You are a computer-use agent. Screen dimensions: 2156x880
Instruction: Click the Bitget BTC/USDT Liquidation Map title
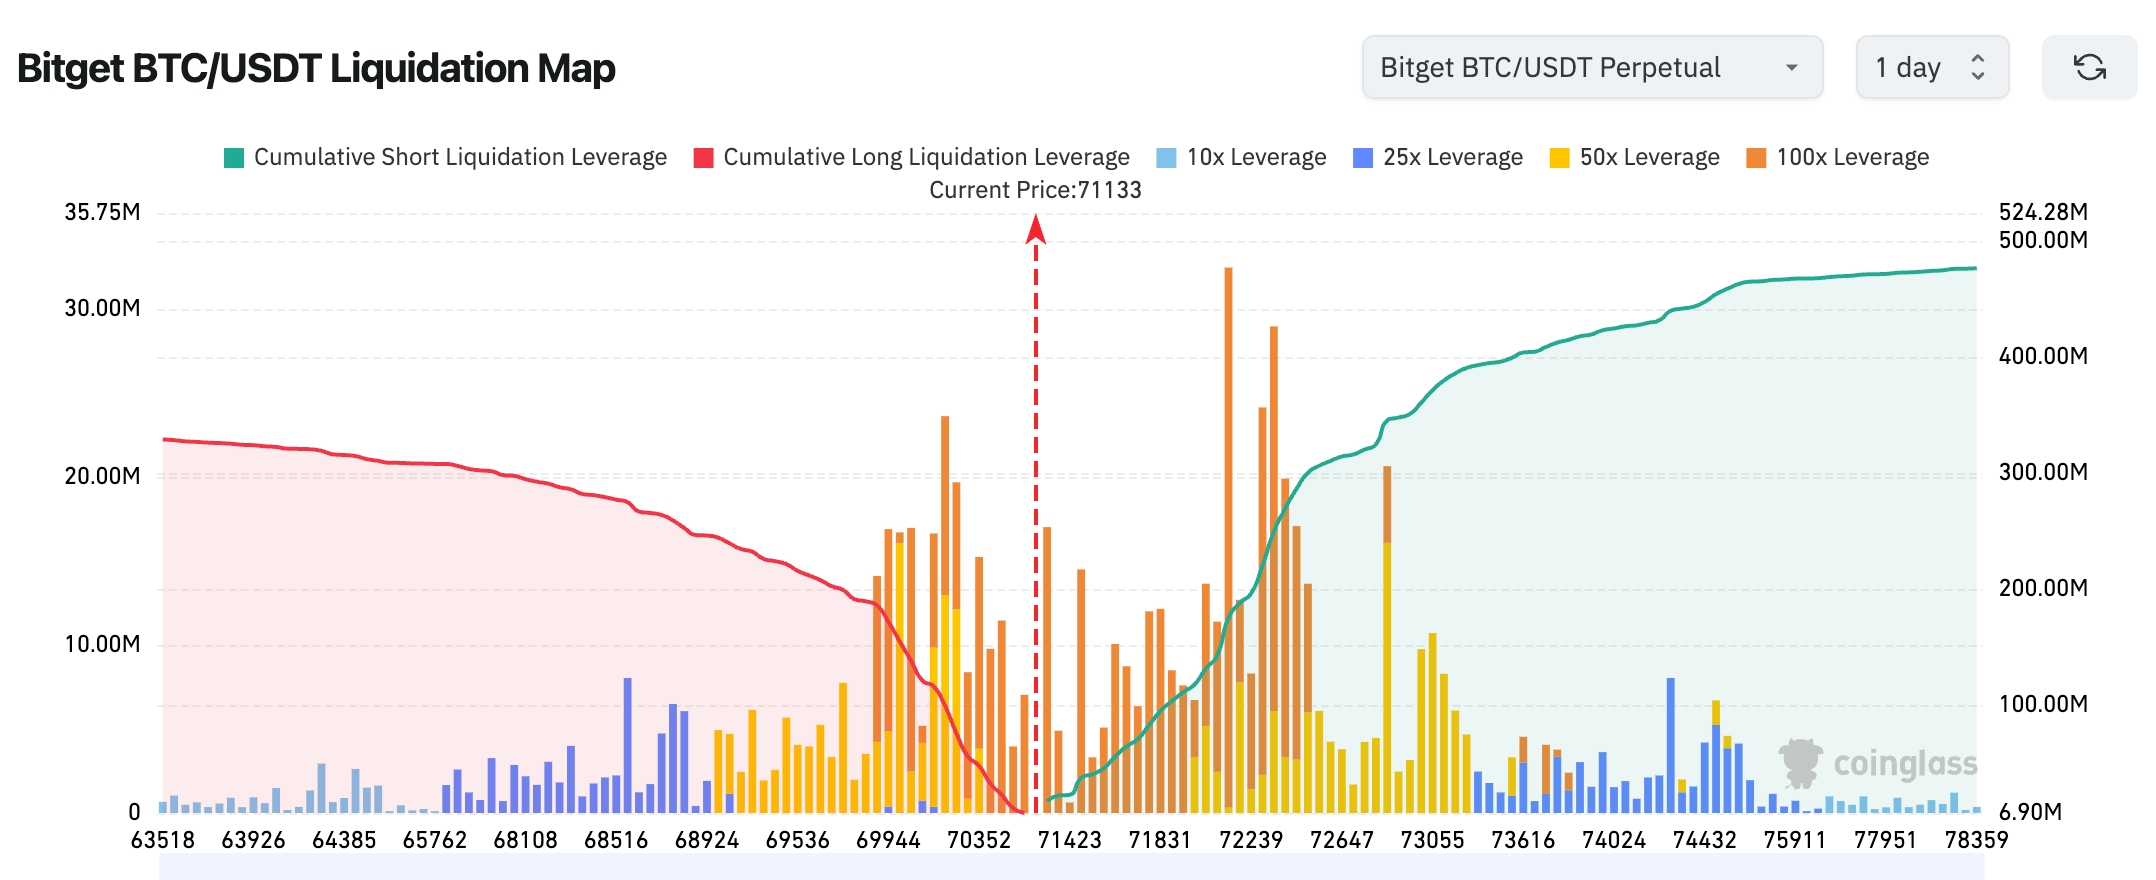click(x=316, y=68)
